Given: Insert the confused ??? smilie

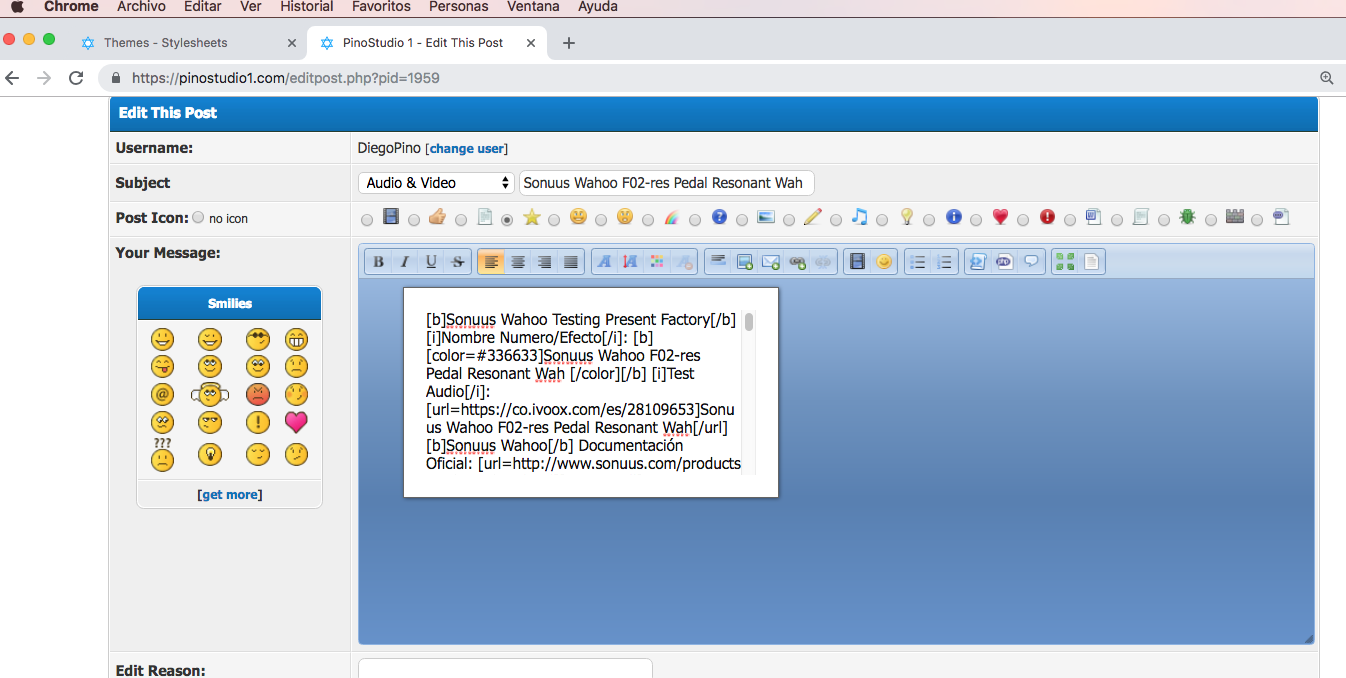Looking at the screenshot, I should click(x=162, y=455).
